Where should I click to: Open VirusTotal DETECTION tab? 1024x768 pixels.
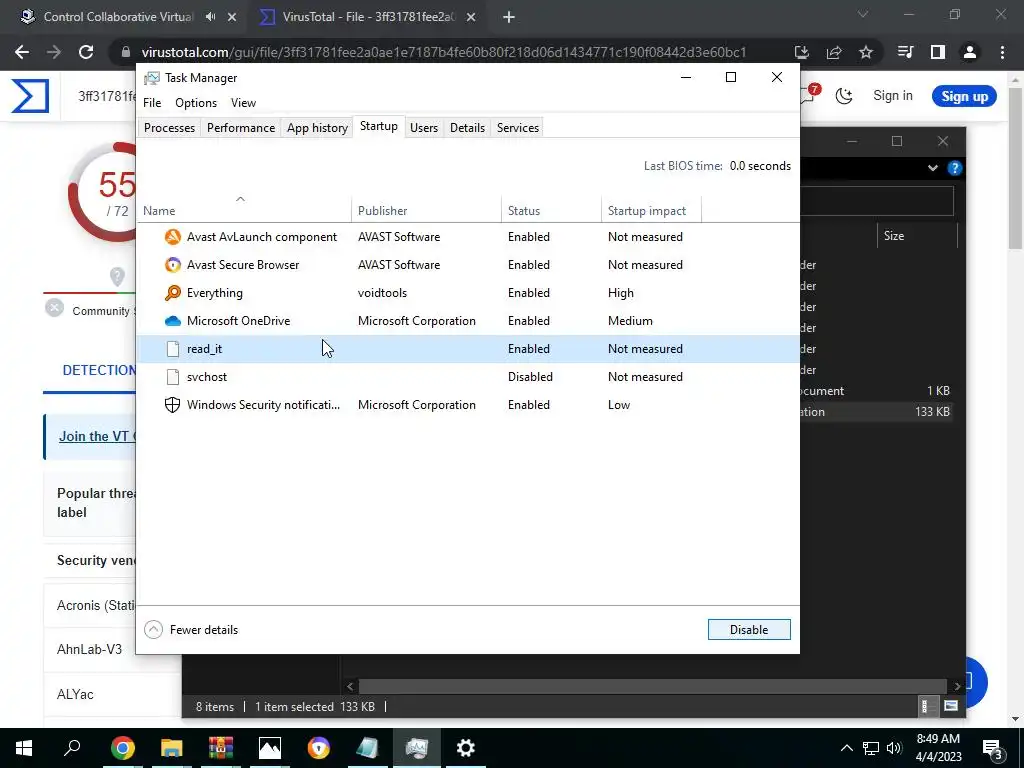click(x=99, y=370)
